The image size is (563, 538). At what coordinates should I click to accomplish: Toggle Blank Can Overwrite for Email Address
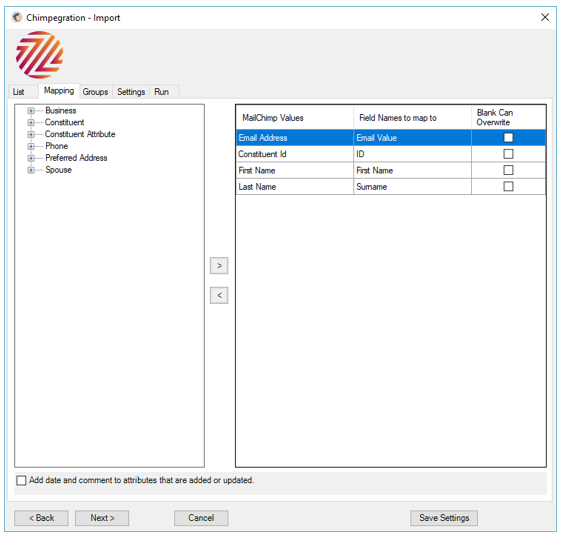point(508,138)
